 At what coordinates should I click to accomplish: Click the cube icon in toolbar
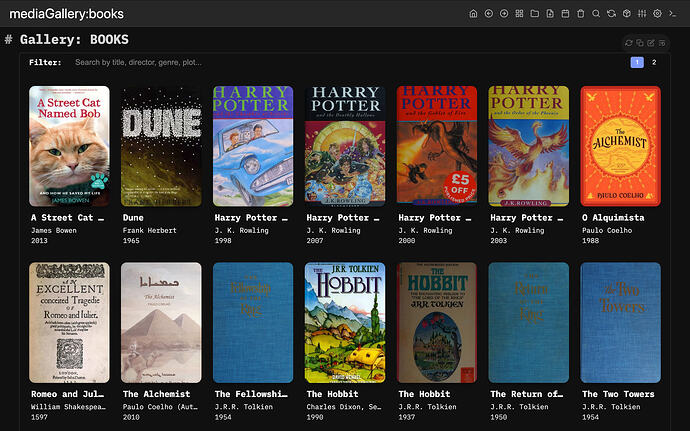tap(627, 14)
